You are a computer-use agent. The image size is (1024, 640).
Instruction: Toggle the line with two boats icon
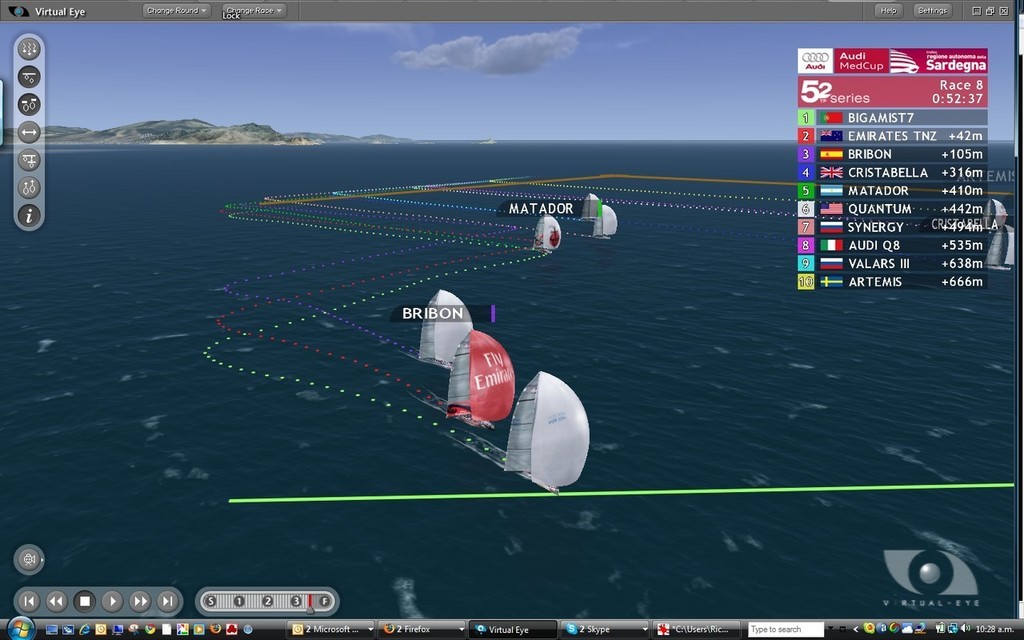point(29,77)
